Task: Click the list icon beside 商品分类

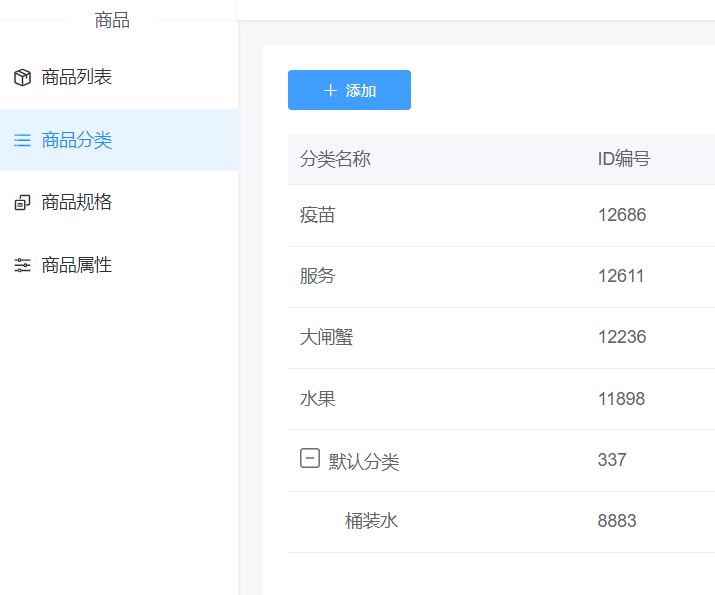Action: point(22,140)
